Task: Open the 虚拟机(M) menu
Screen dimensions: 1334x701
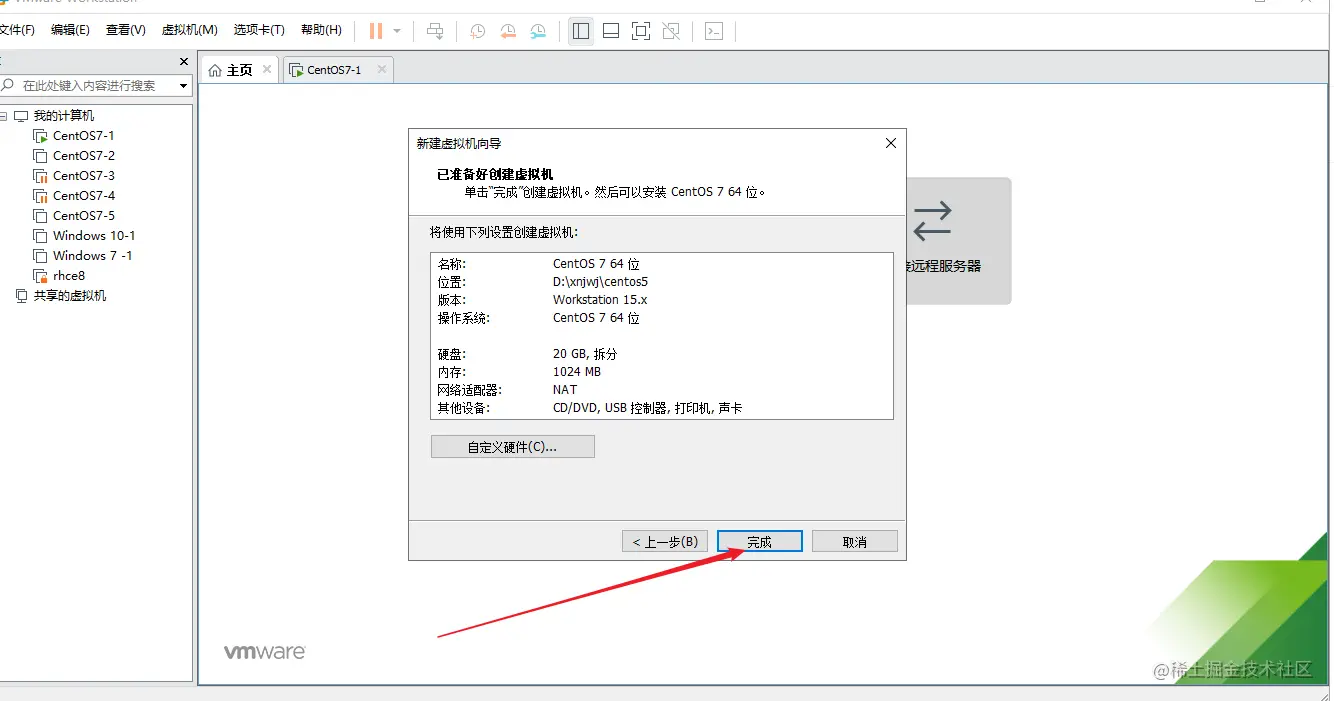Action: coord(189,30)
